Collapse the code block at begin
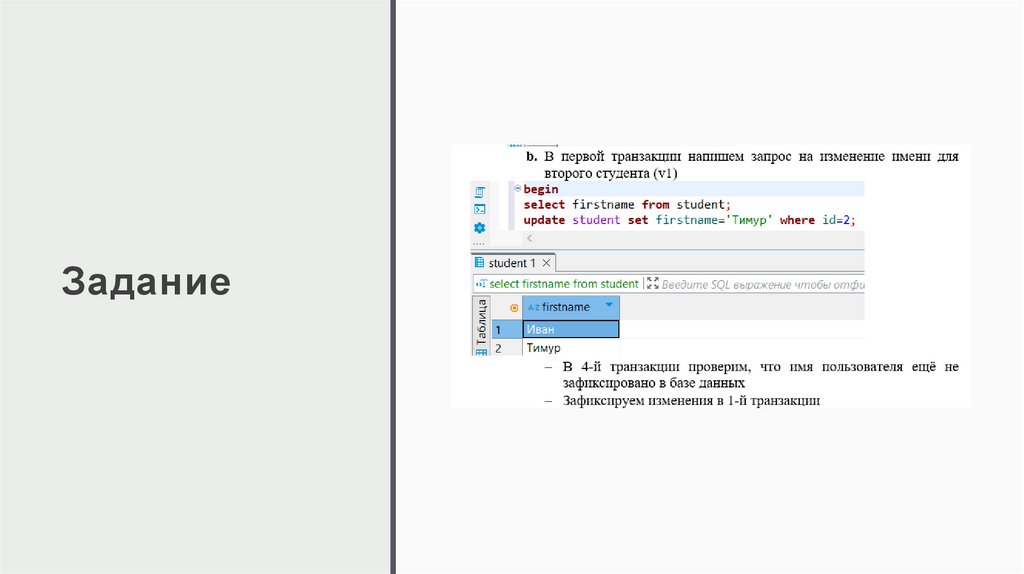1024x574 pixels. tap(516, 189)
